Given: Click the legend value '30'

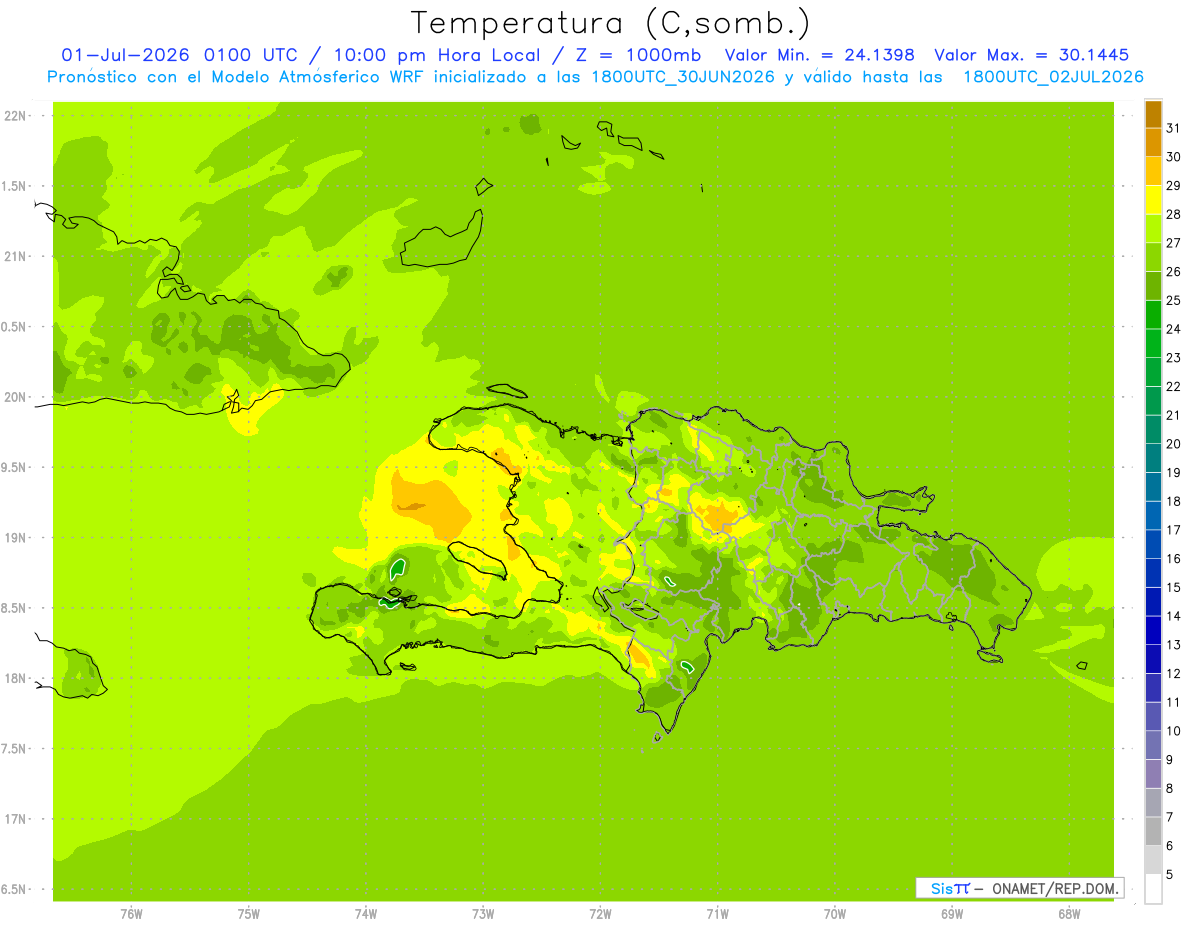Looking at the screenshot, I should (1174, 157).
